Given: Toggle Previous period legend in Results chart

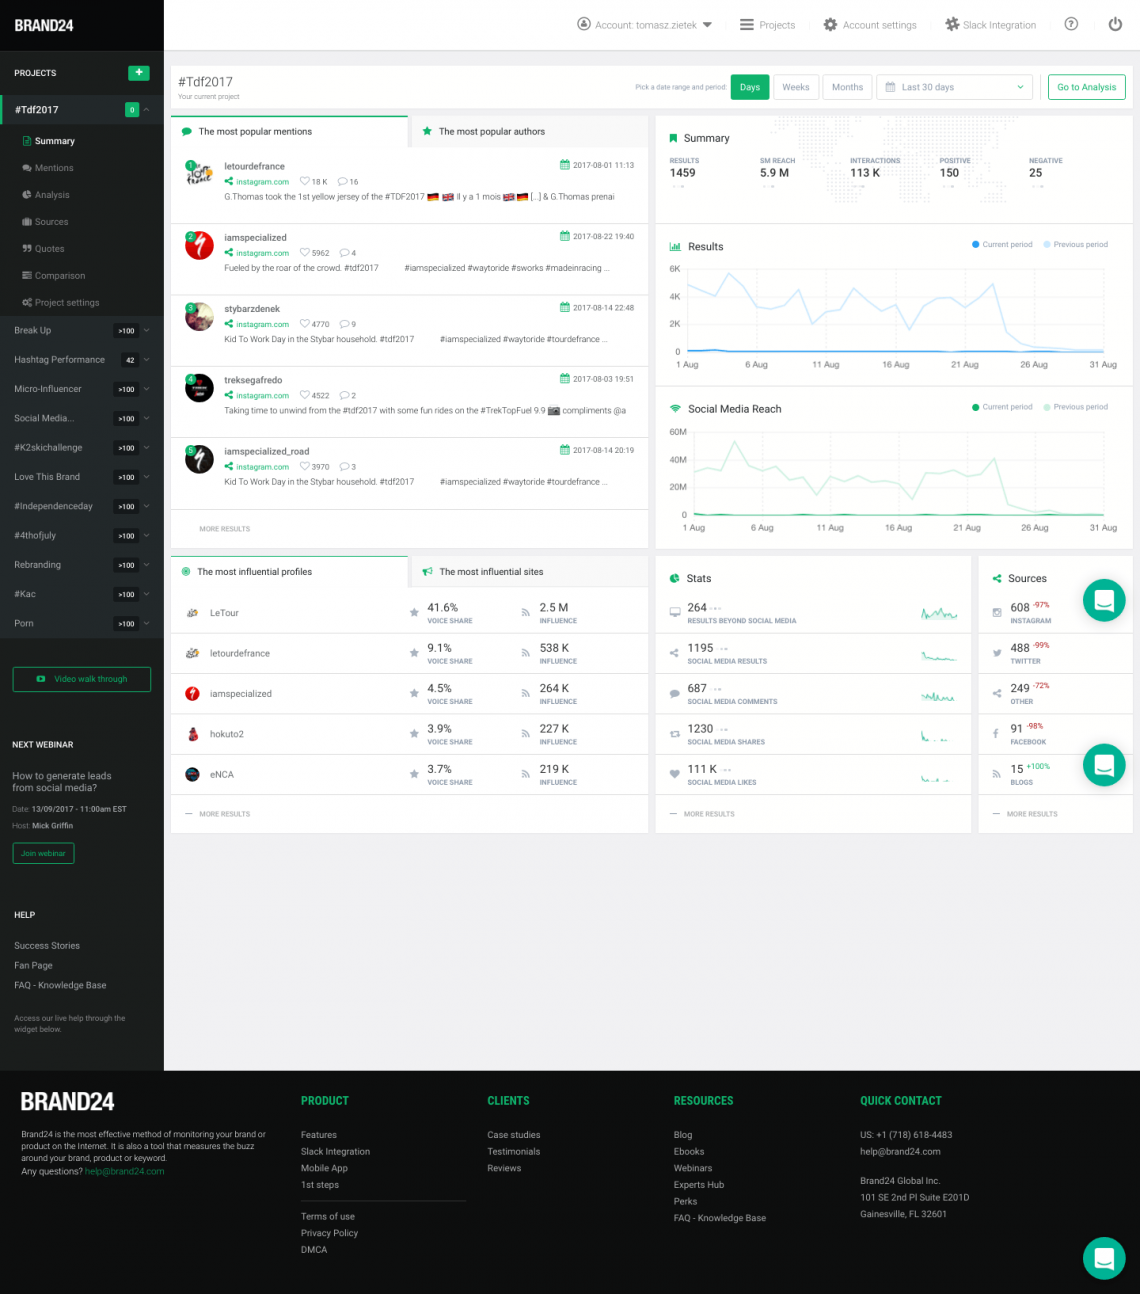Looking at the screenshot, I should [1075, 245].
